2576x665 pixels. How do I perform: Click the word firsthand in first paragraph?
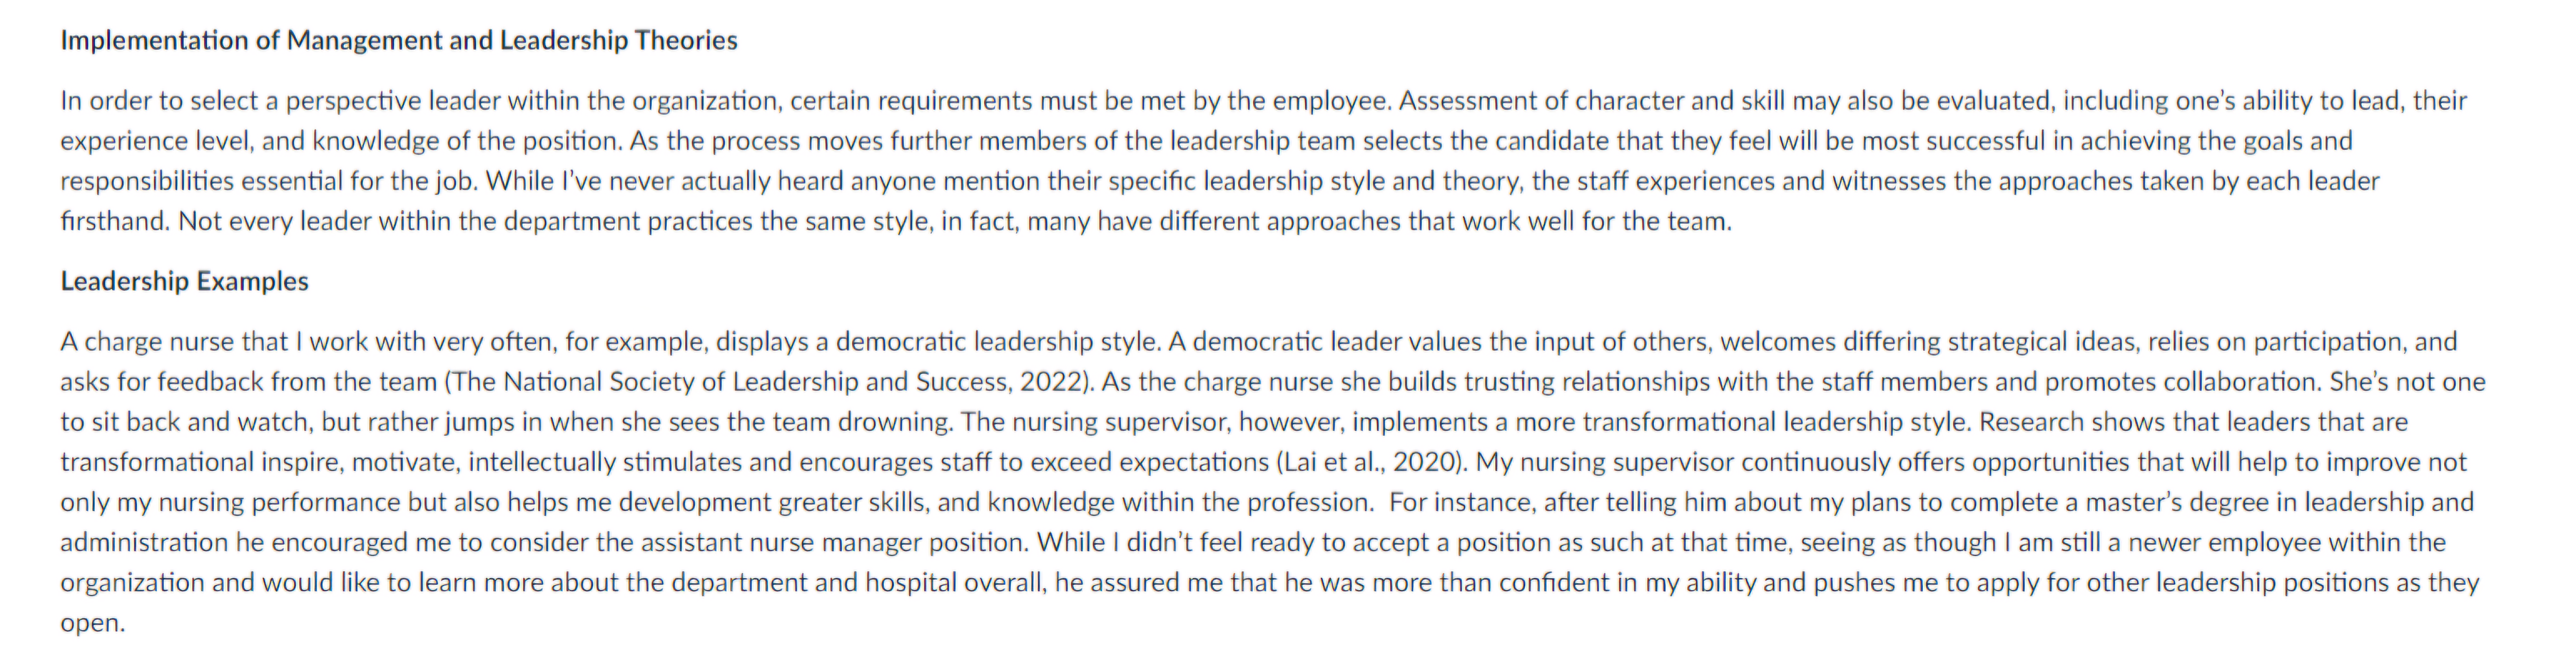point(114,221)
